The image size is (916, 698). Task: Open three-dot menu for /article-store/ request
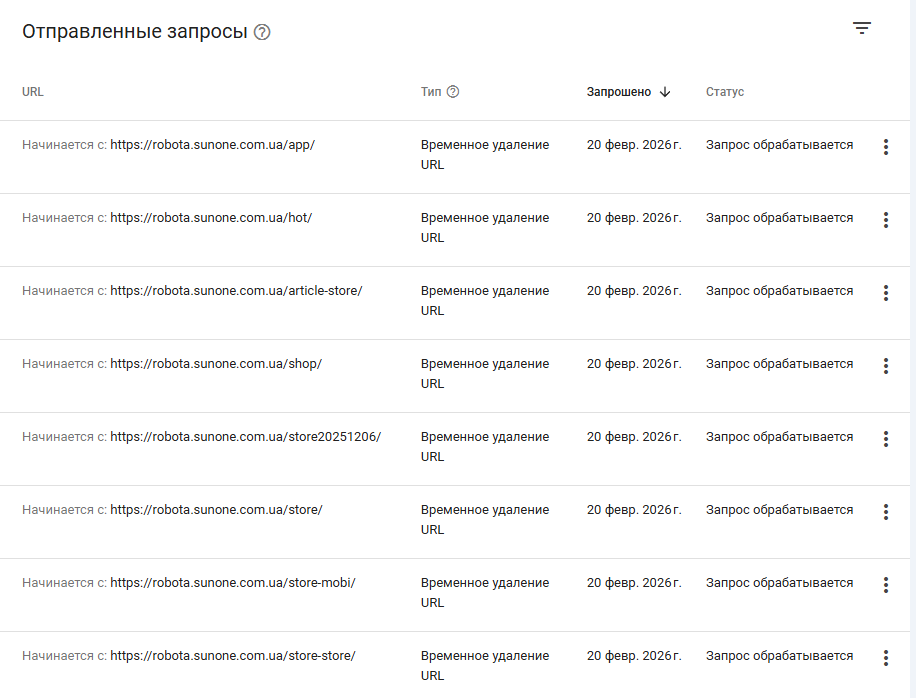click(885, 293)
